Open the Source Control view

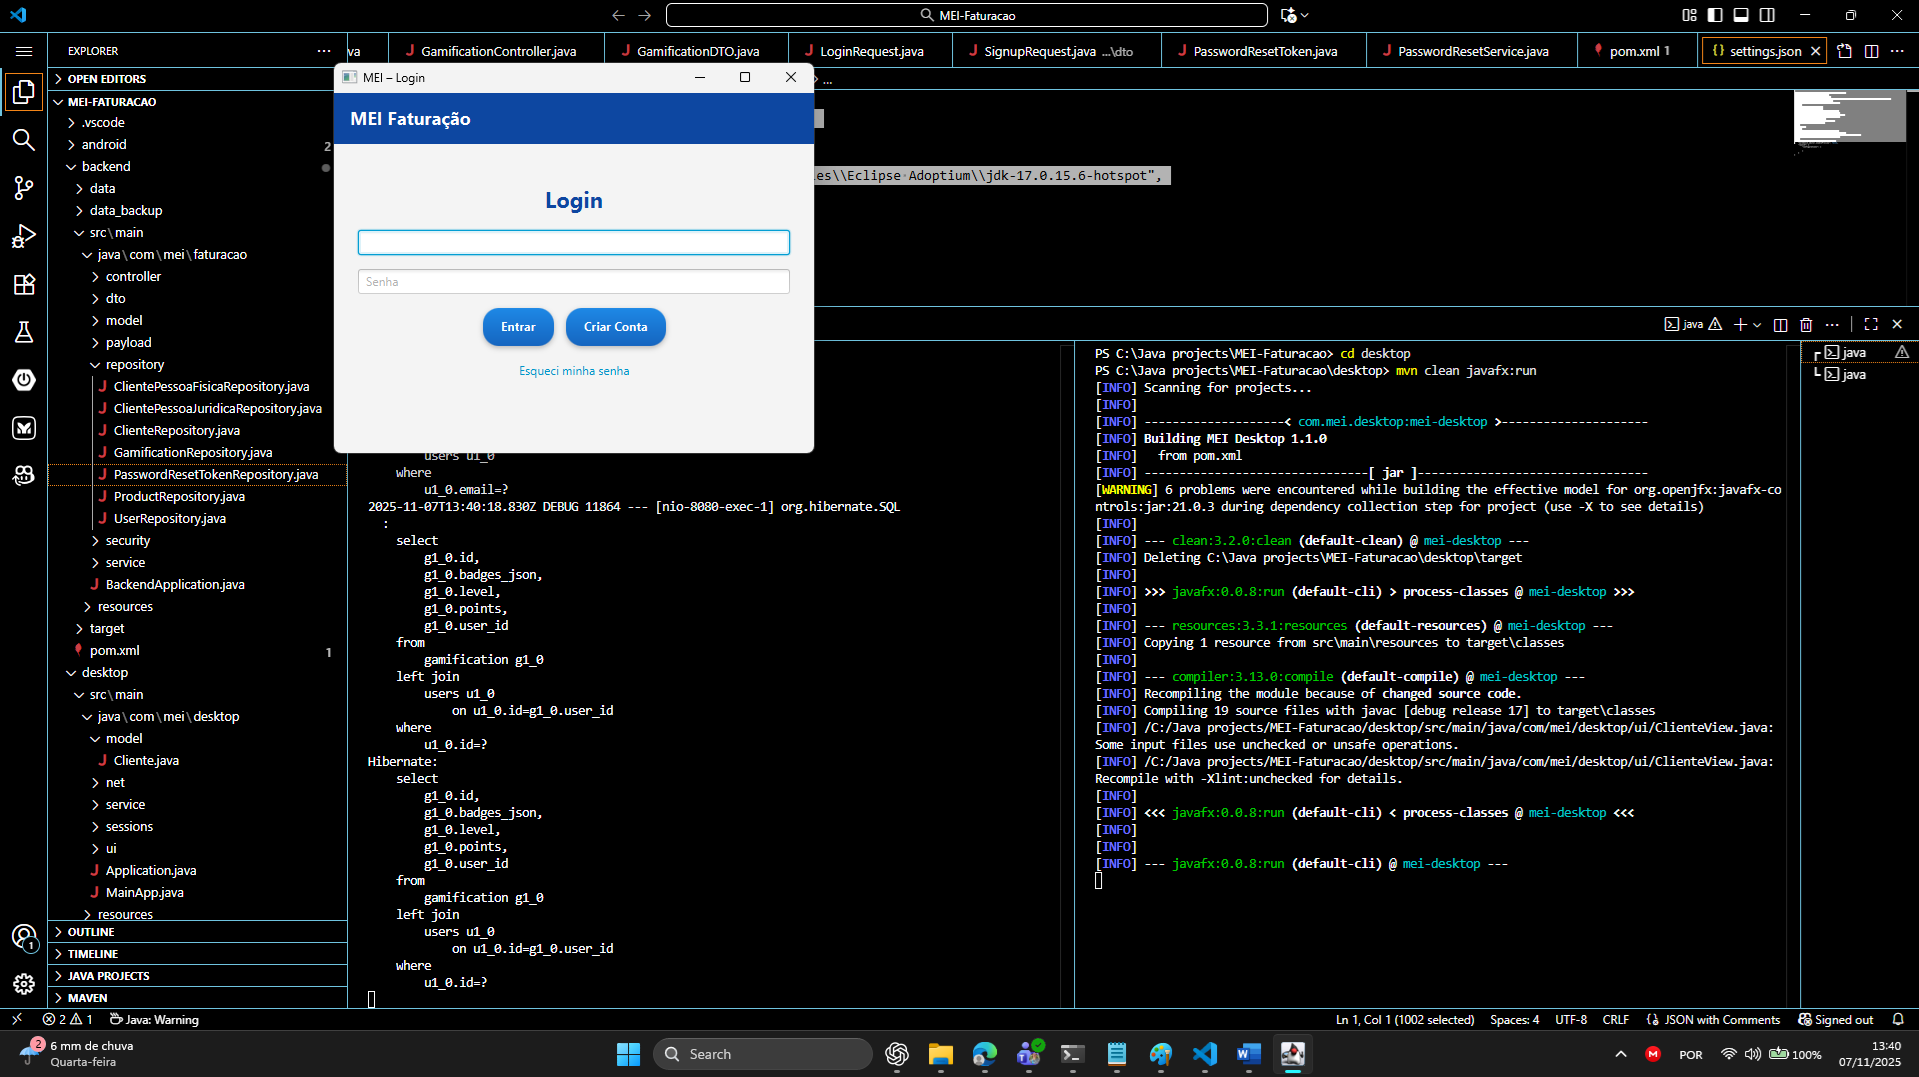(x=24, y=188)
